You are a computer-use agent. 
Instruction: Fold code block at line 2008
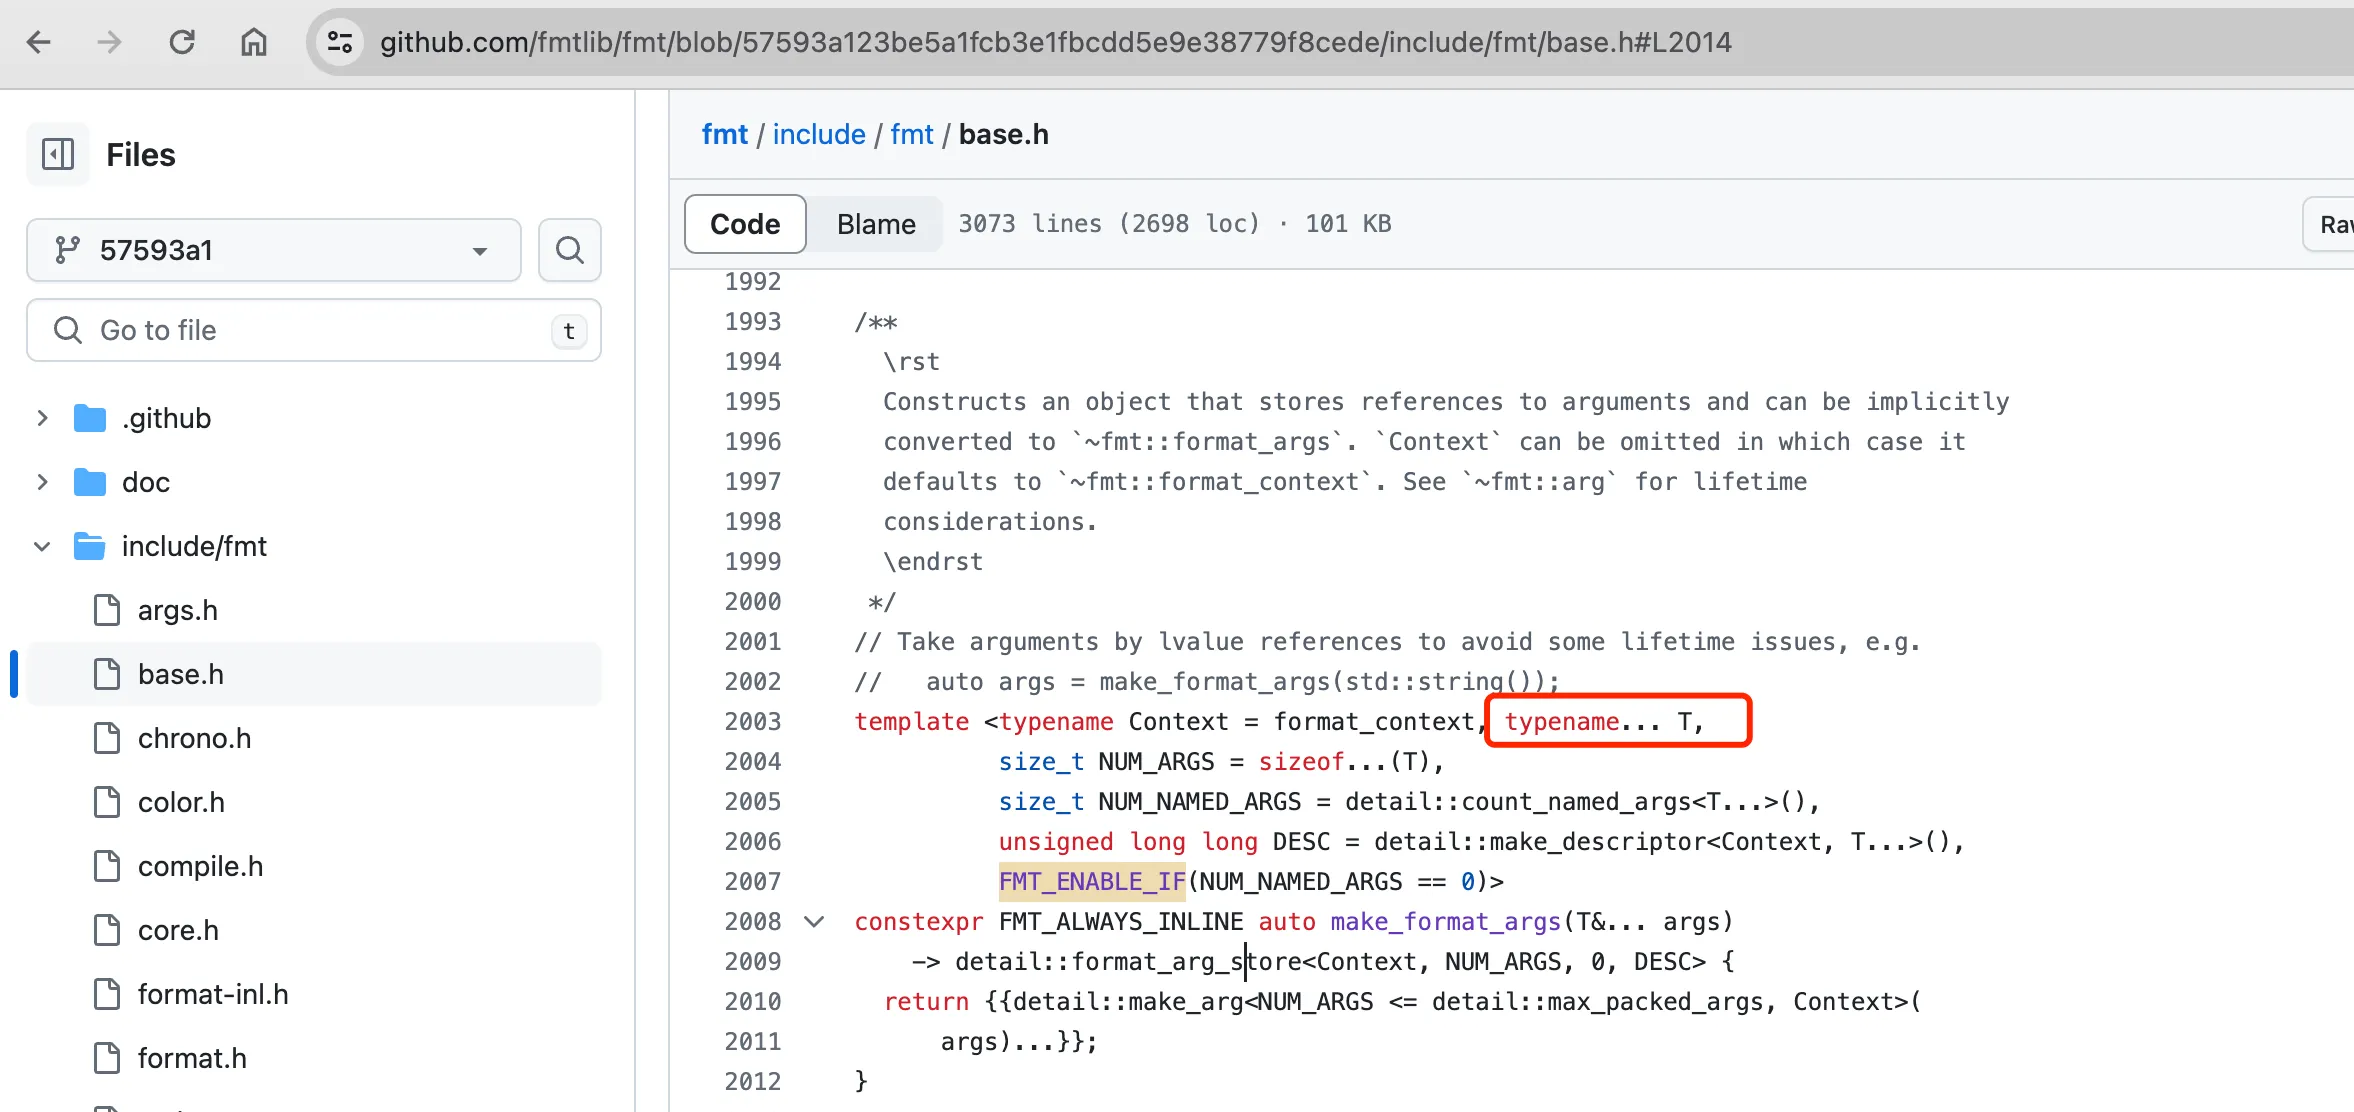(x=814, y=921)
